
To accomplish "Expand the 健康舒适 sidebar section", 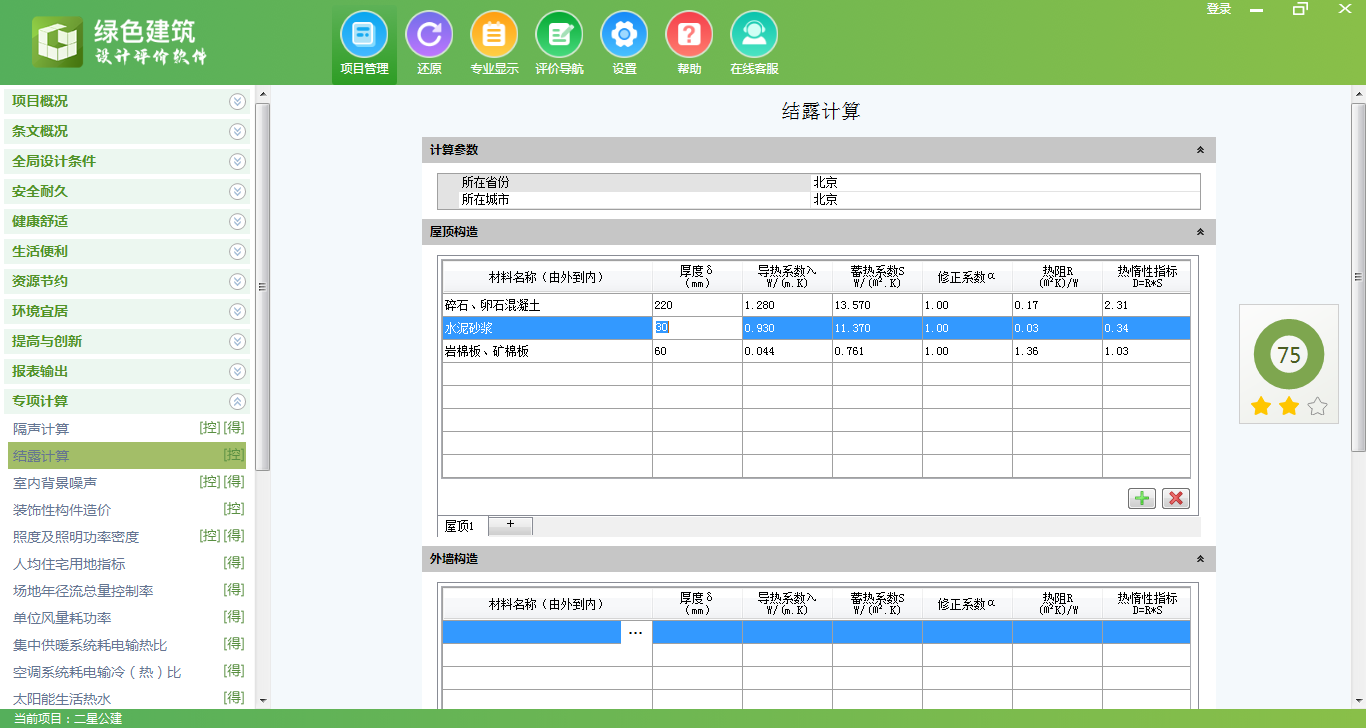I will [x=127, y=221].
